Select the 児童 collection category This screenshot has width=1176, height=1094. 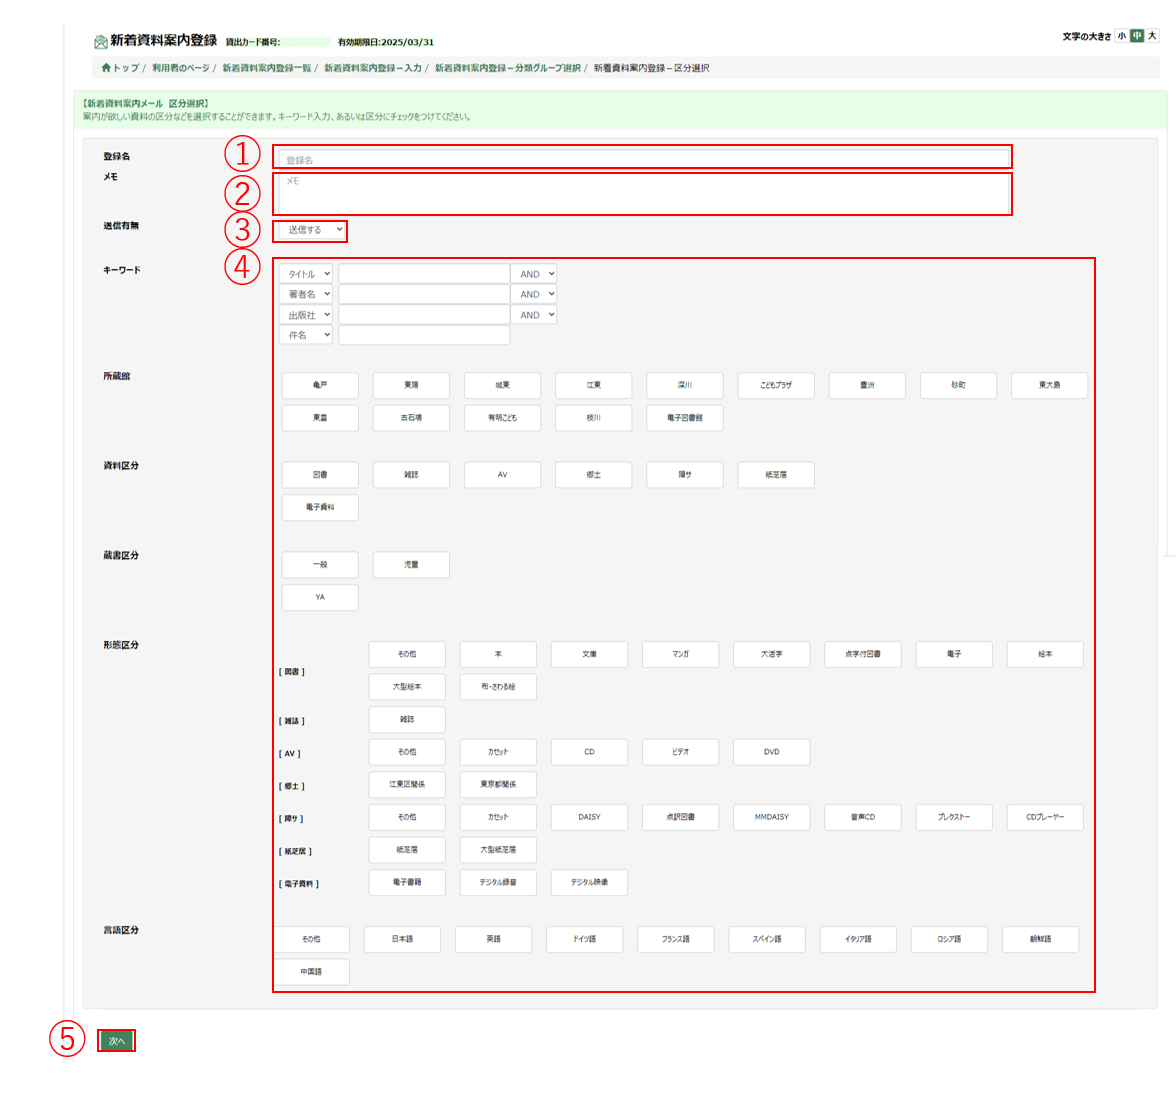pyautogui.click(x=411, y=565)
